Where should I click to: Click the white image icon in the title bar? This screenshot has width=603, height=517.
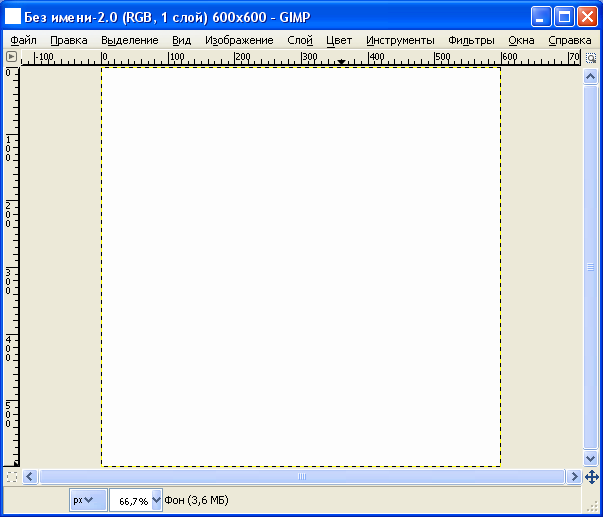click(13, 17)
